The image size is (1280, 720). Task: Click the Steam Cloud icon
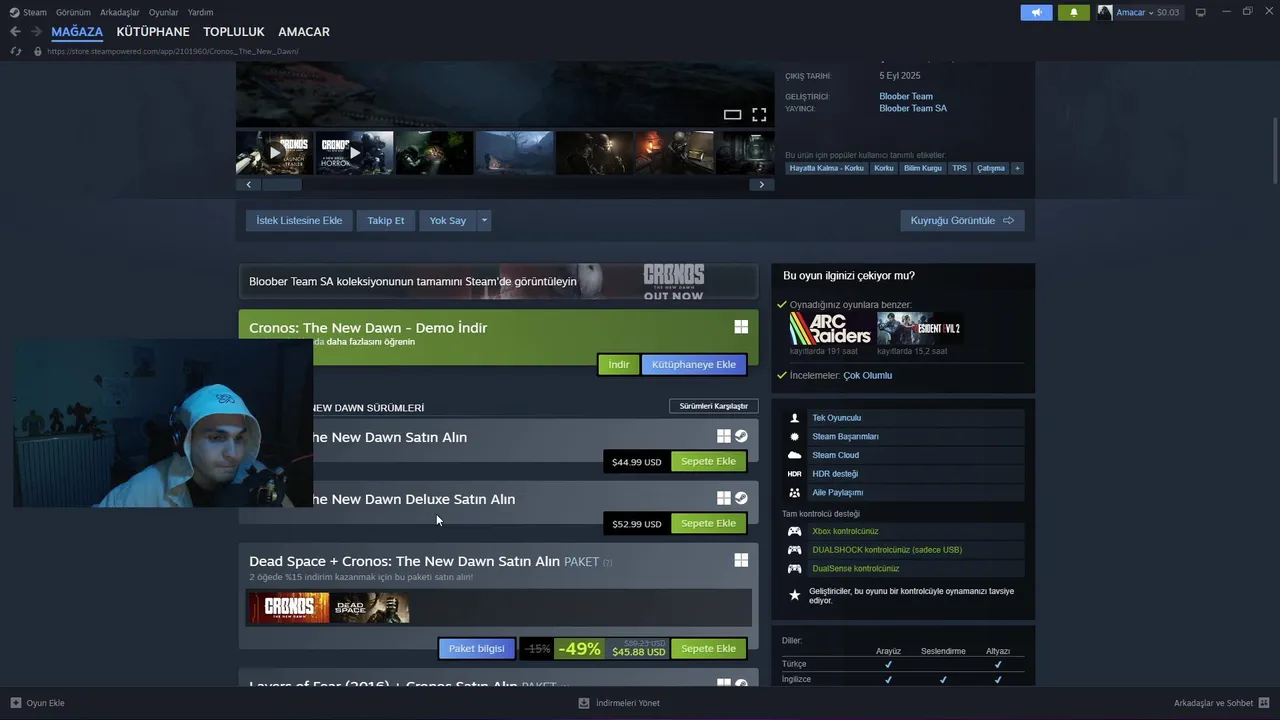(794, 455)
